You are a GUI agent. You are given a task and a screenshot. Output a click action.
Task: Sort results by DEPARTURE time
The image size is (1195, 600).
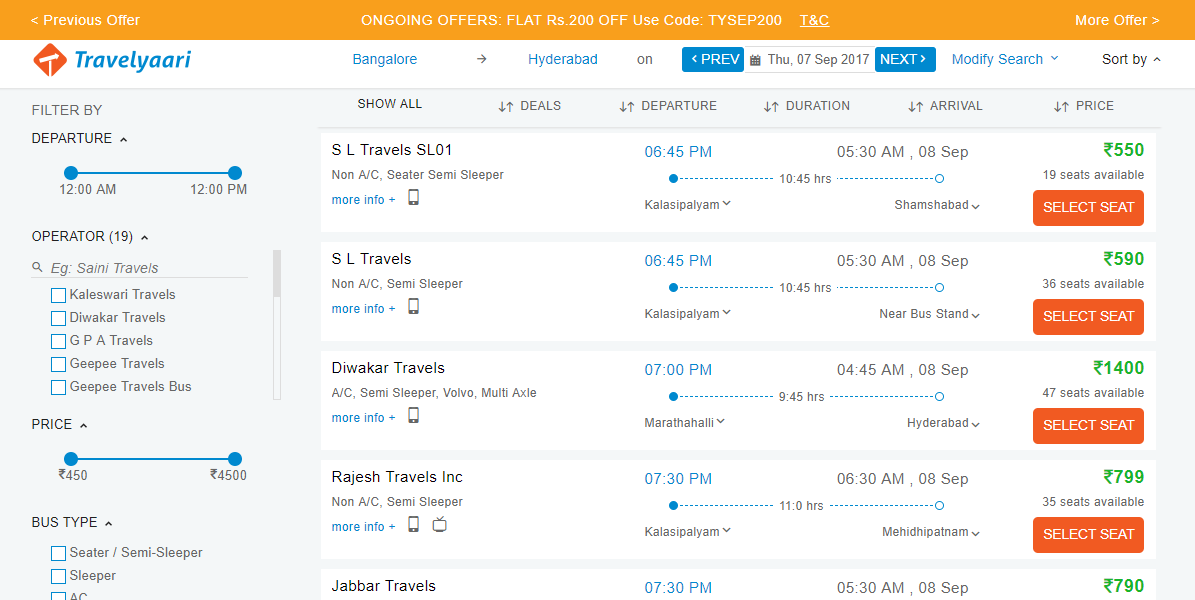point(668,106)
